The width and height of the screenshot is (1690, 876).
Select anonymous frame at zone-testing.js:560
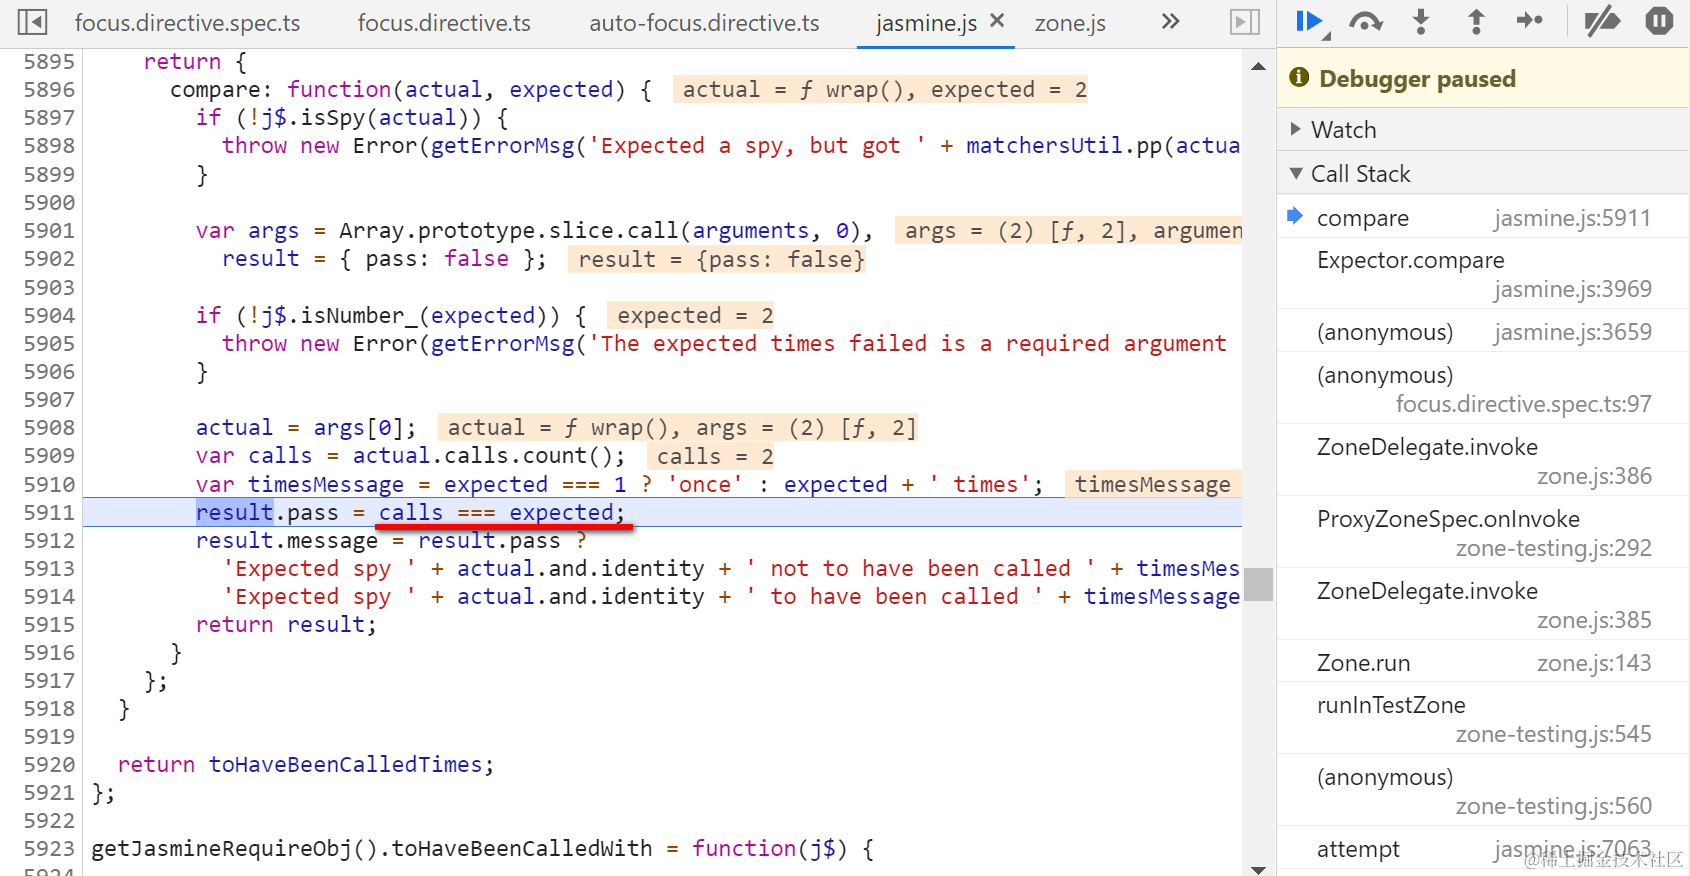tap(1483, 792)
